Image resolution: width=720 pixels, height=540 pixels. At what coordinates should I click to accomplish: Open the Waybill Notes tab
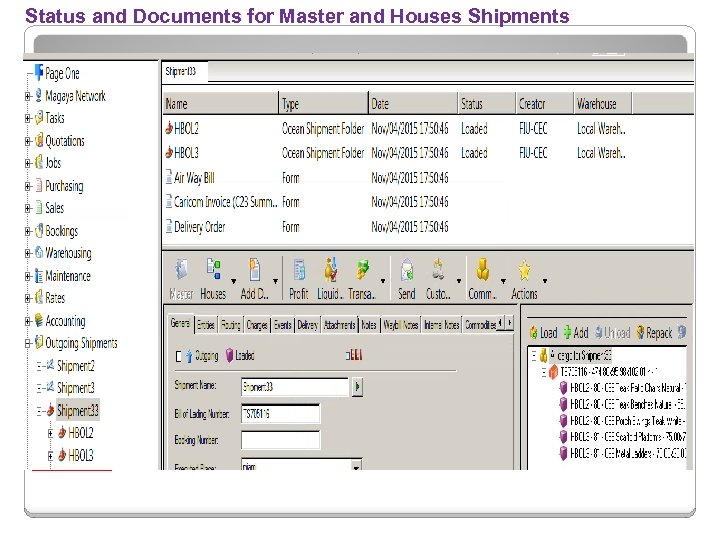click(400, 325)
